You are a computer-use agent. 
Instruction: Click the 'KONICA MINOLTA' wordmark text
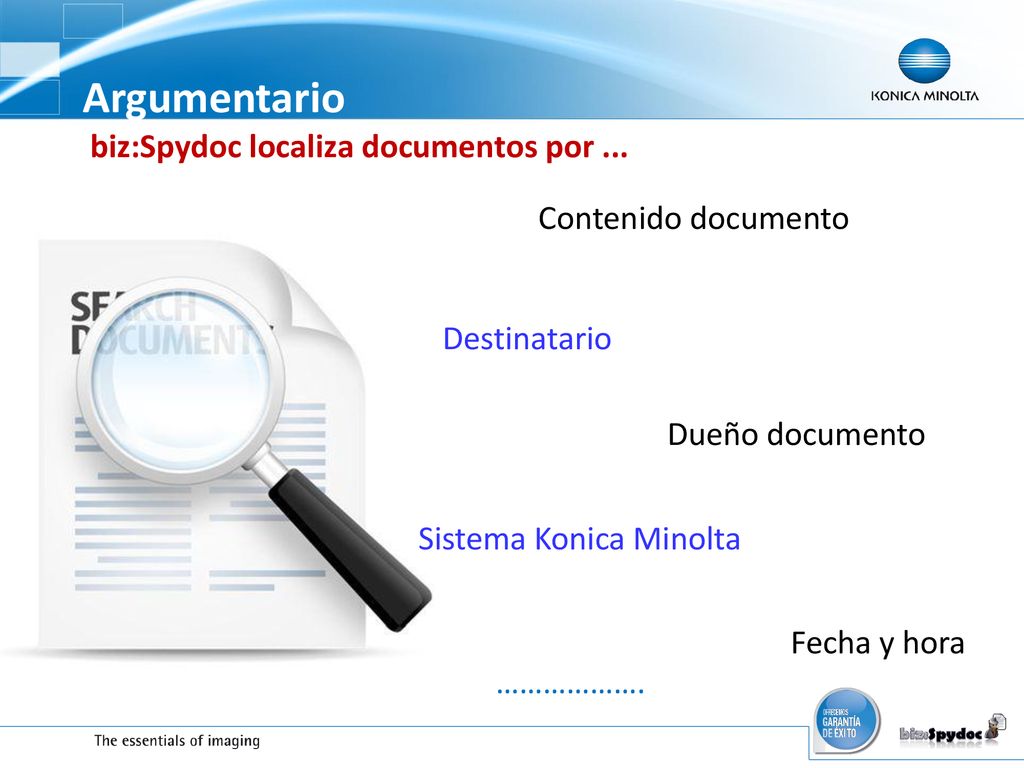[x=925, y=96]
